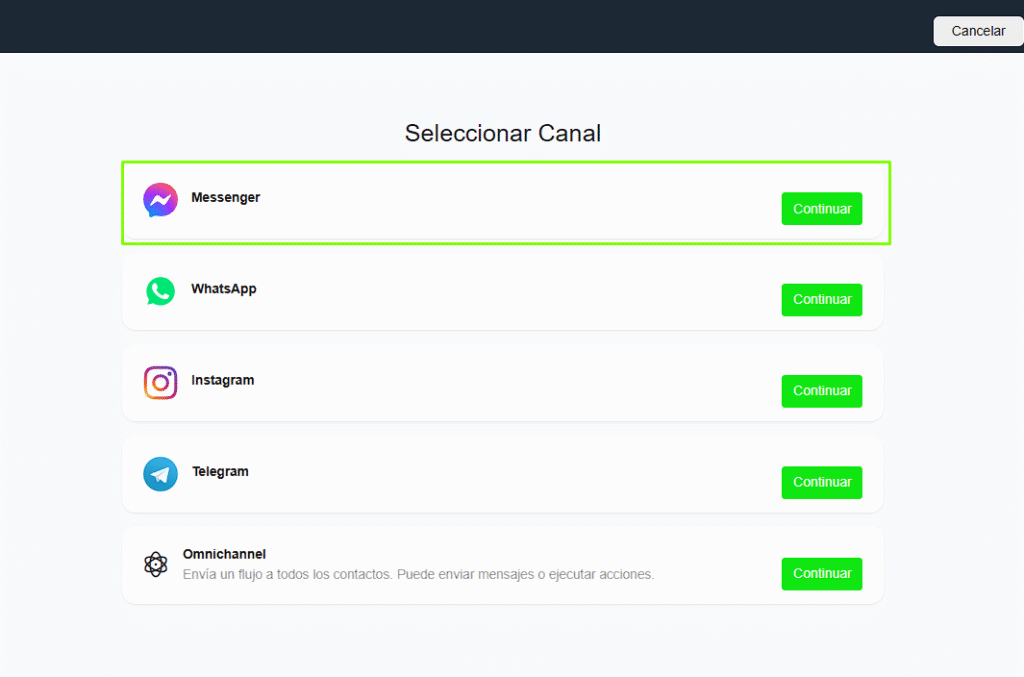Click the Telegram icon
1024x677 pixels.
[160, 474]
